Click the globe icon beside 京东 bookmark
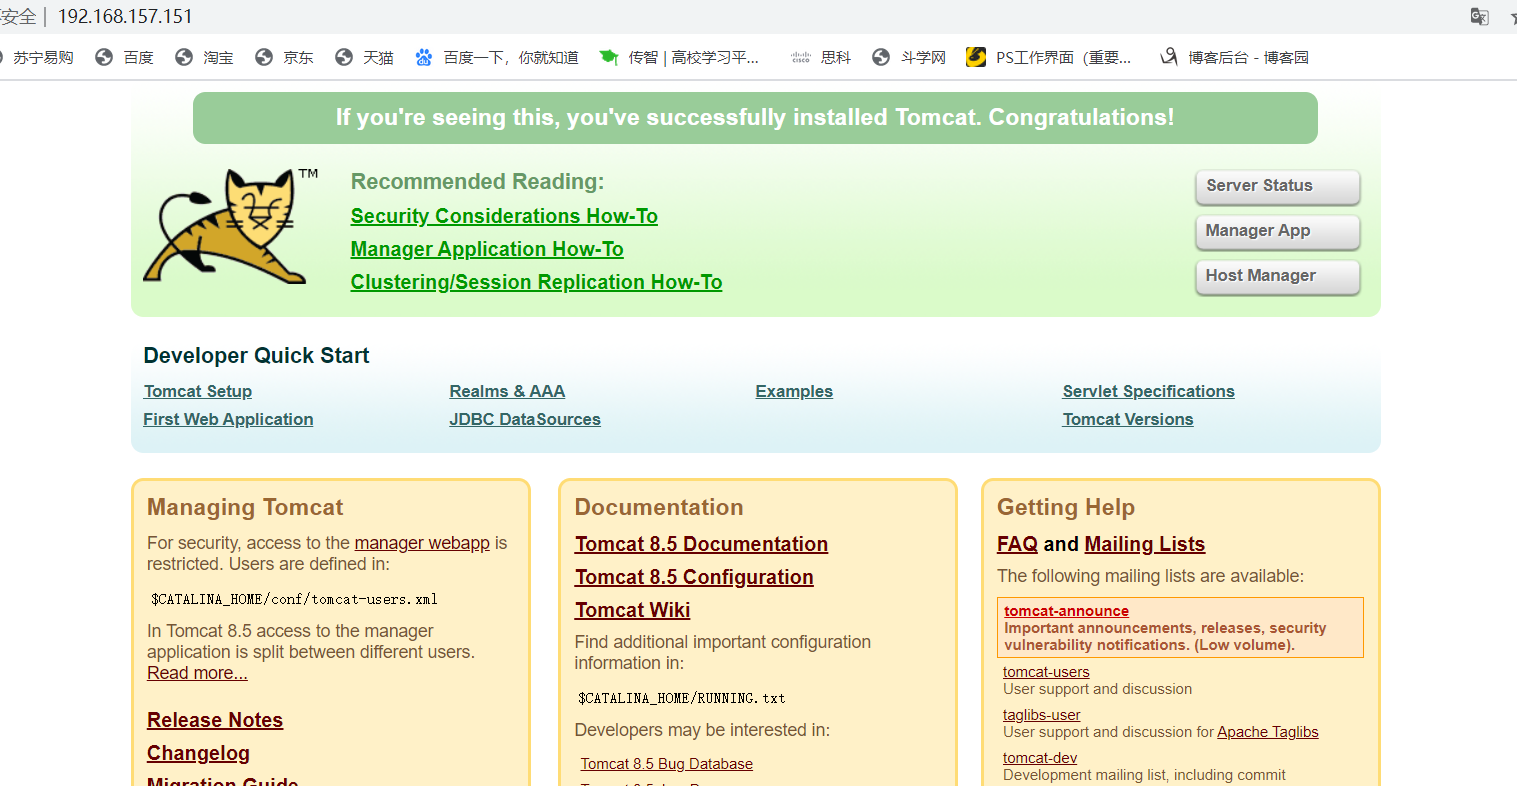 pos(264,58)
